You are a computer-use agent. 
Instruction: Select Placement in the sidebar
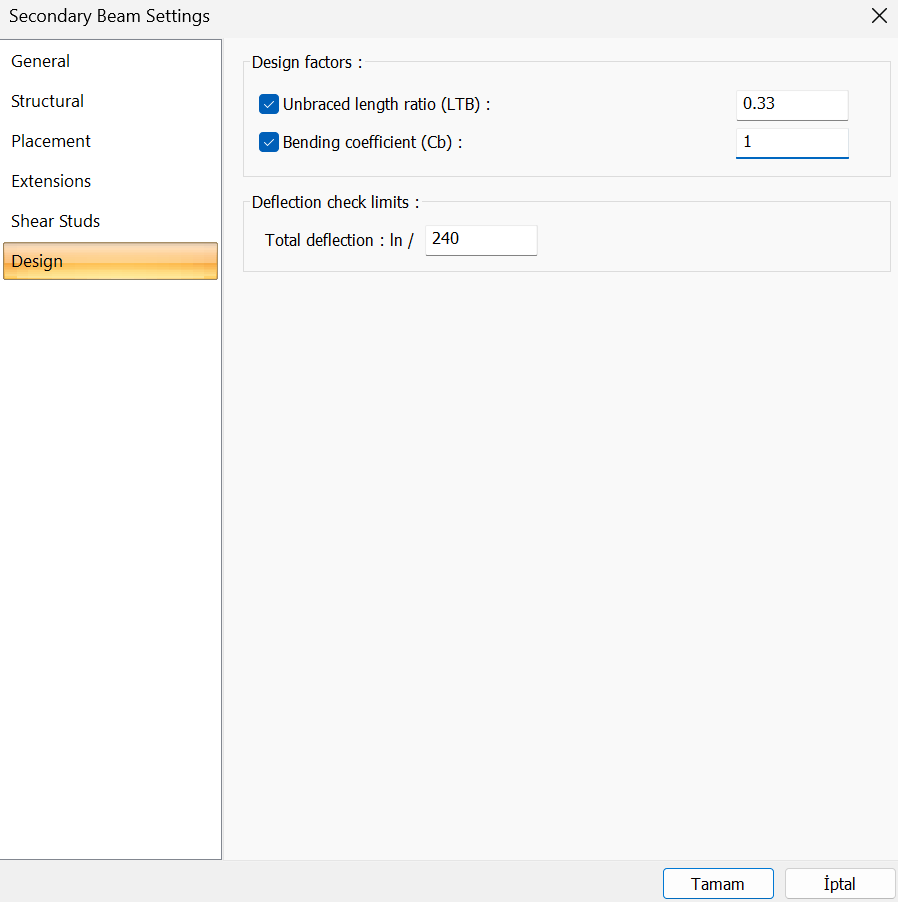[x=51, y=141]
